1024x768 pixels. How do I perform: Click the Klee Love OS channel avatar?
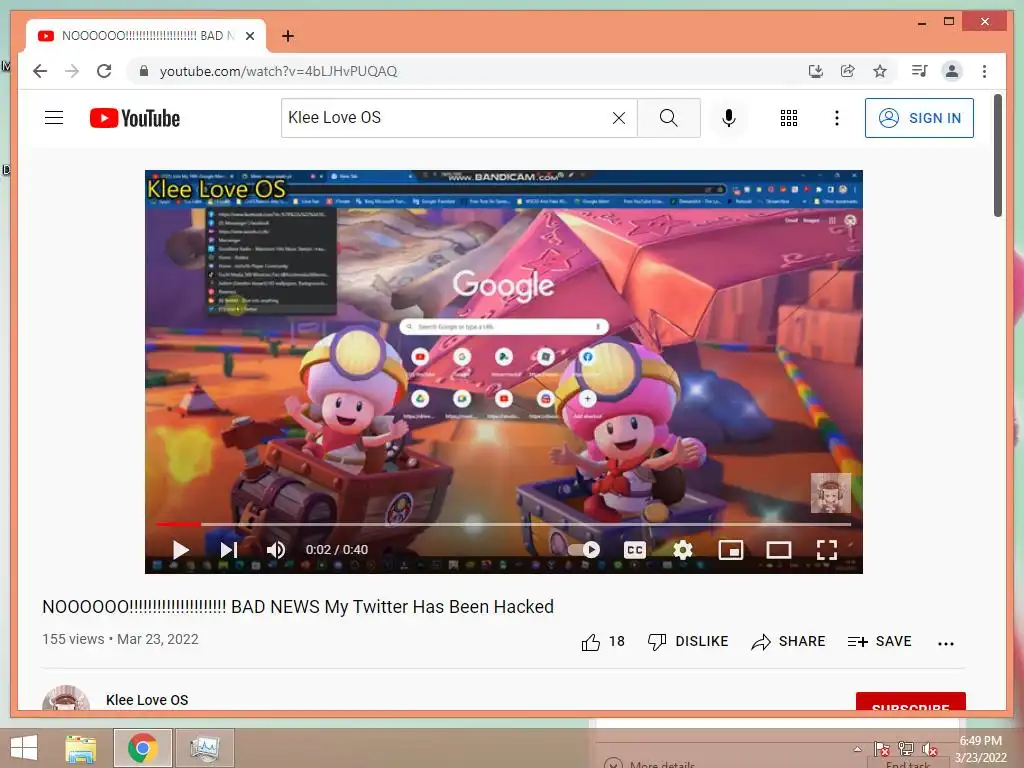pos(65,699)
